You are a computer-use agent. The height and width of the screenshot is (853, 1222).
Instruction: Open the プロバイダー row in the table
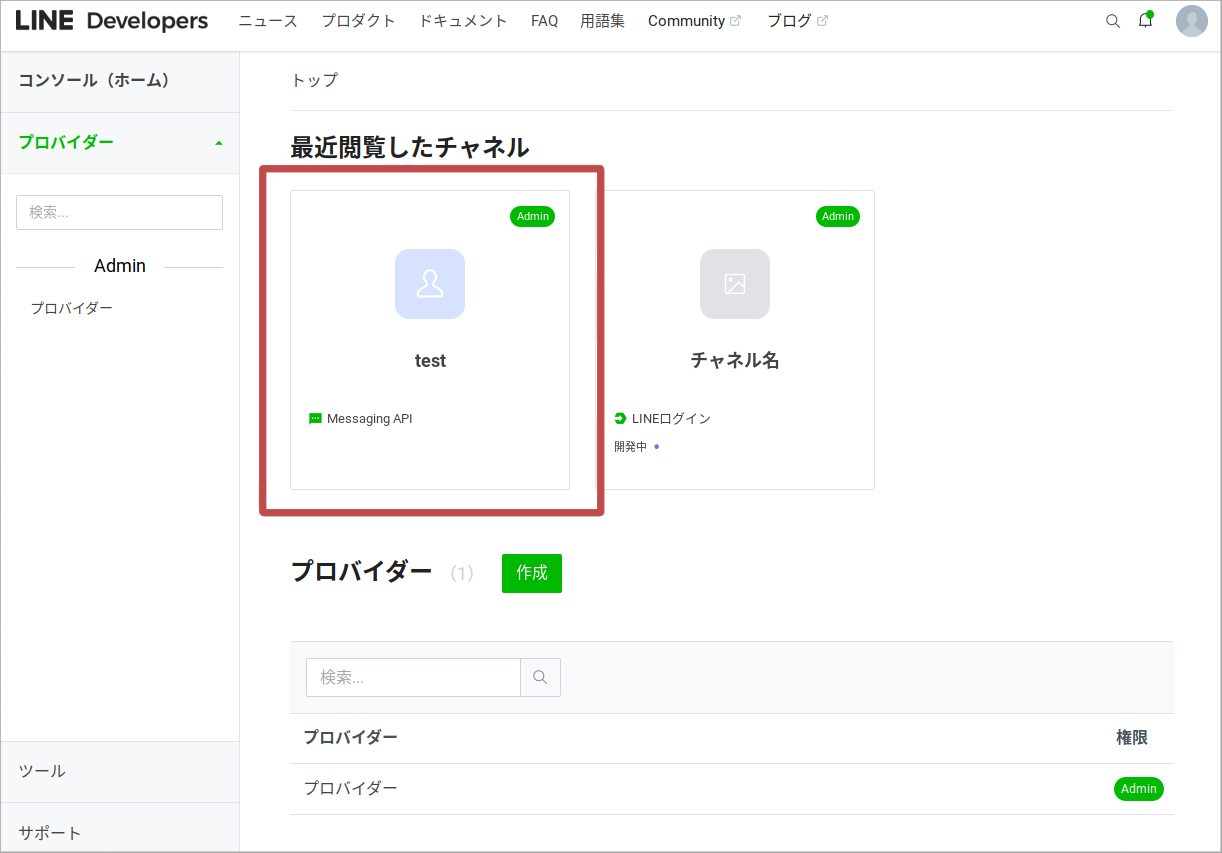click(350, 788)
